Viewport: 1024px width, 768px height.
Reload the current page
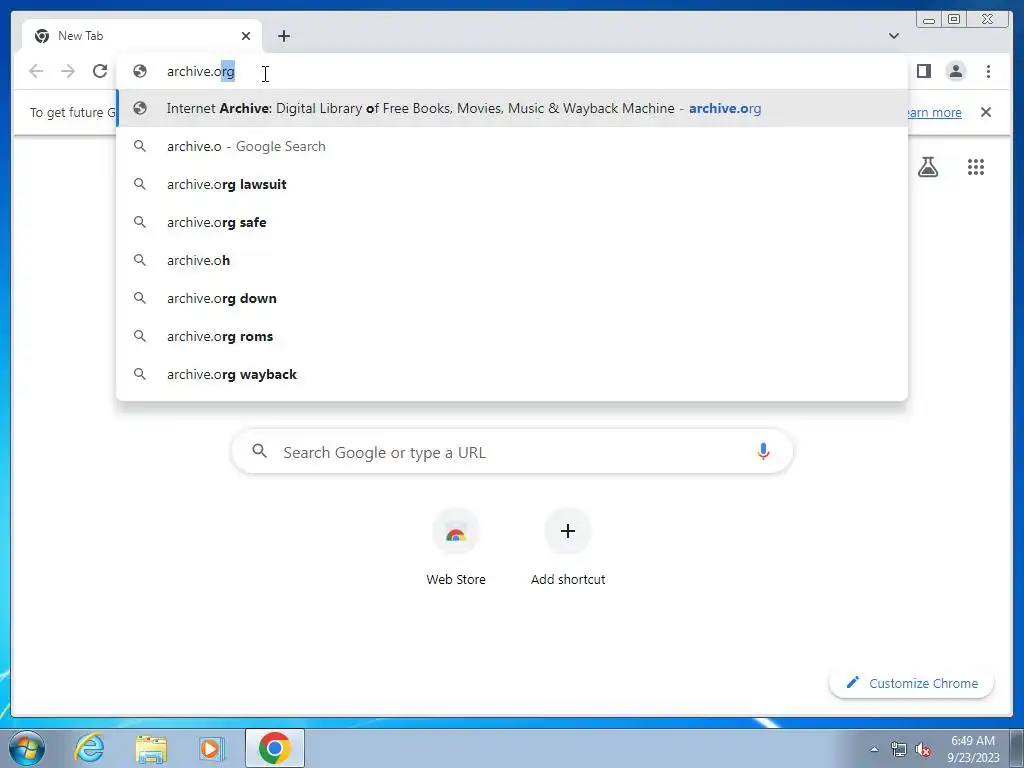point(100,71)
